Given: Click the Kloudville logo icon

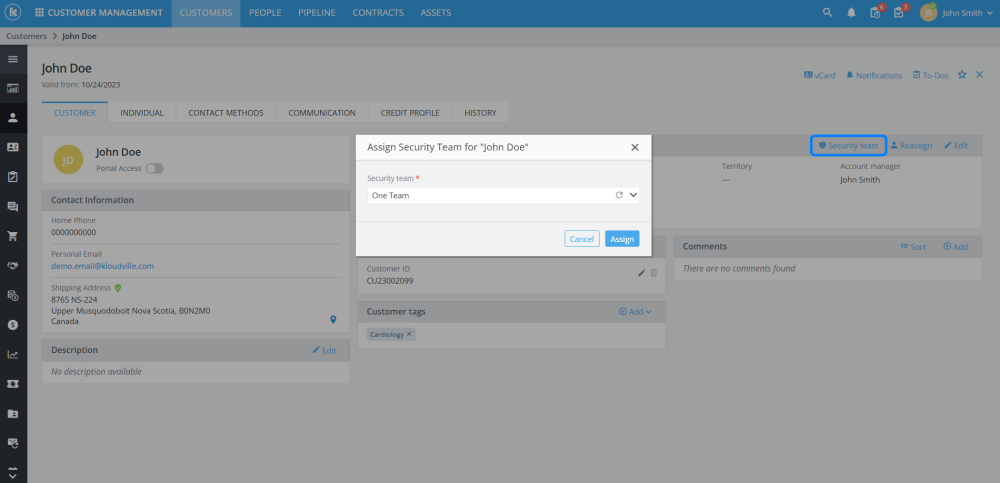Looking at the screenshot, I should pos(13,13).
